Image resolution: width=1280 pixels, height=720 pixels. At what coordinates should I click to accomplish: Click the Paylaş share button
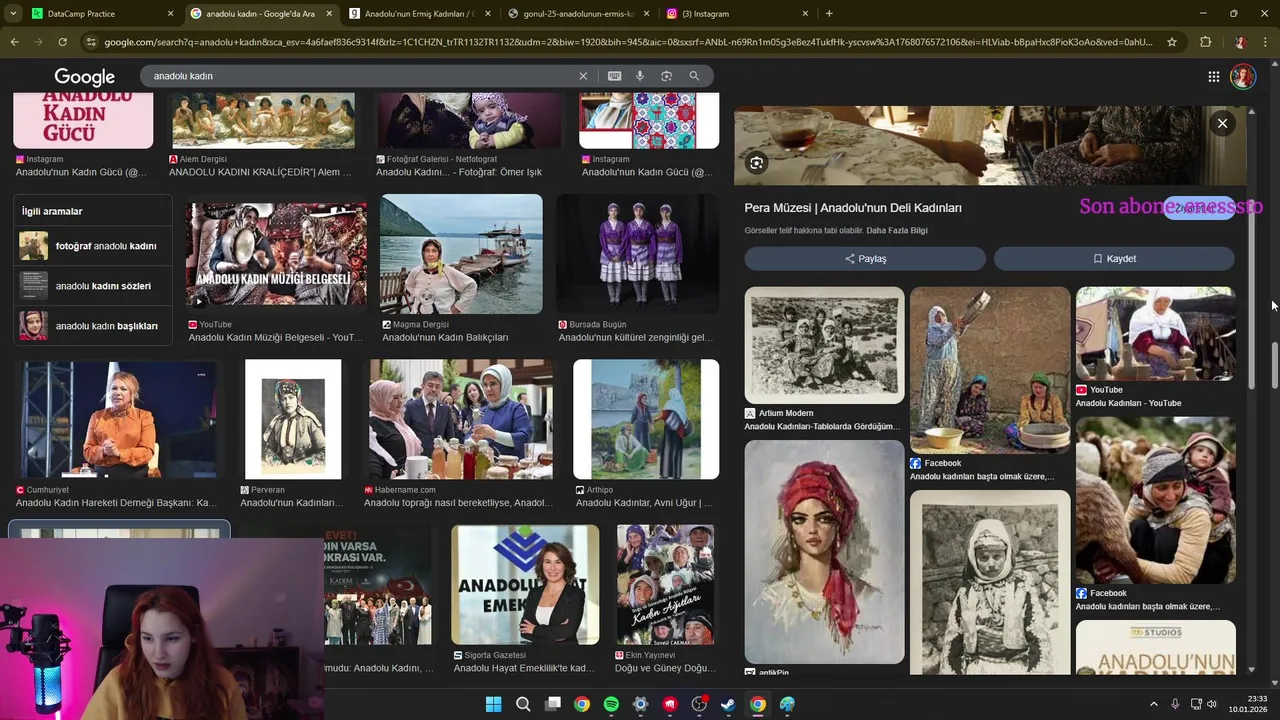click(x=865, y=258)
